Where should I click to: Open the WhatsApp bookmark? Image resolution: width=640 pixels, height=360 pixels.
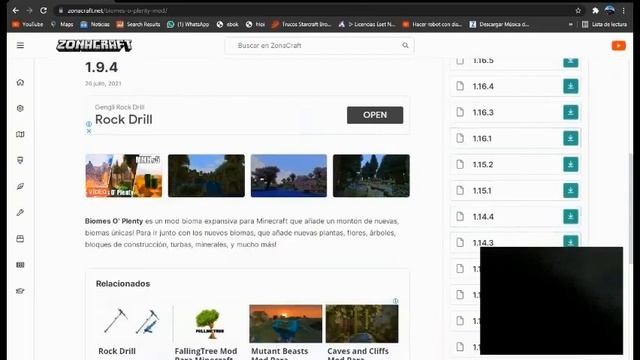(188, 24)
